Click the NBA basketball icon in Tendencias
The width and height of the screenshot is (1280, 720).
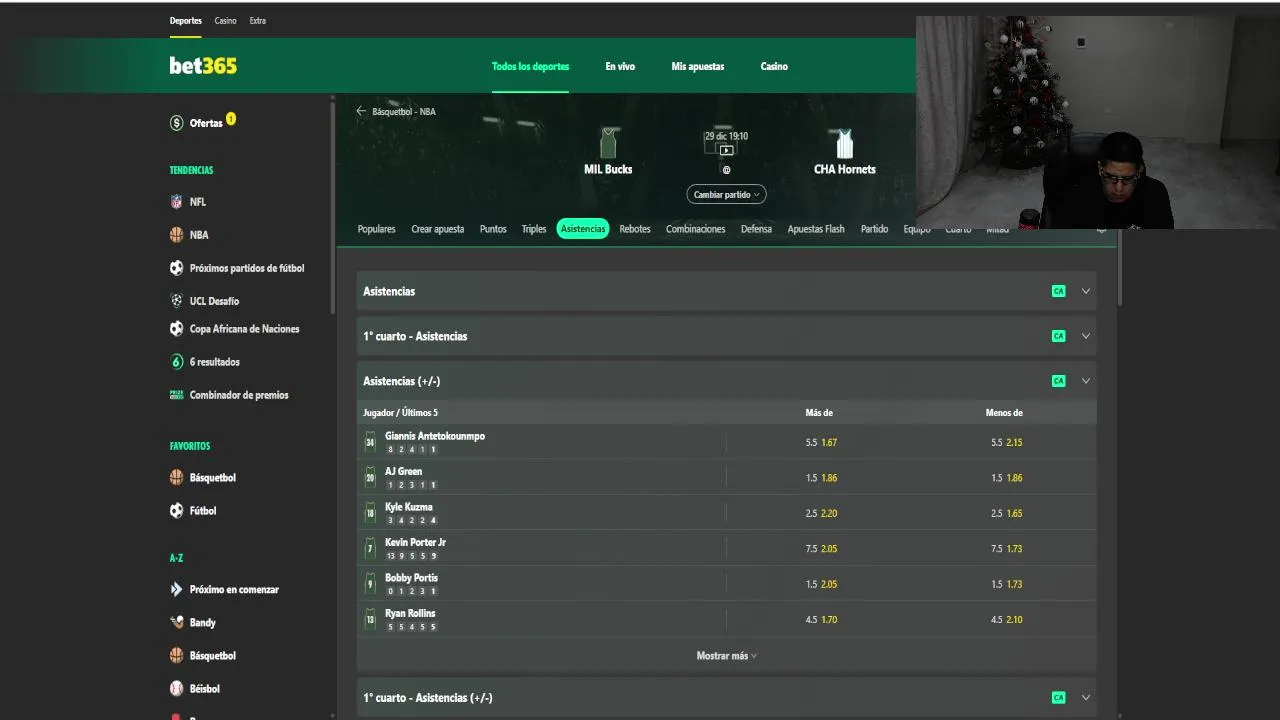tap(177, 235)
